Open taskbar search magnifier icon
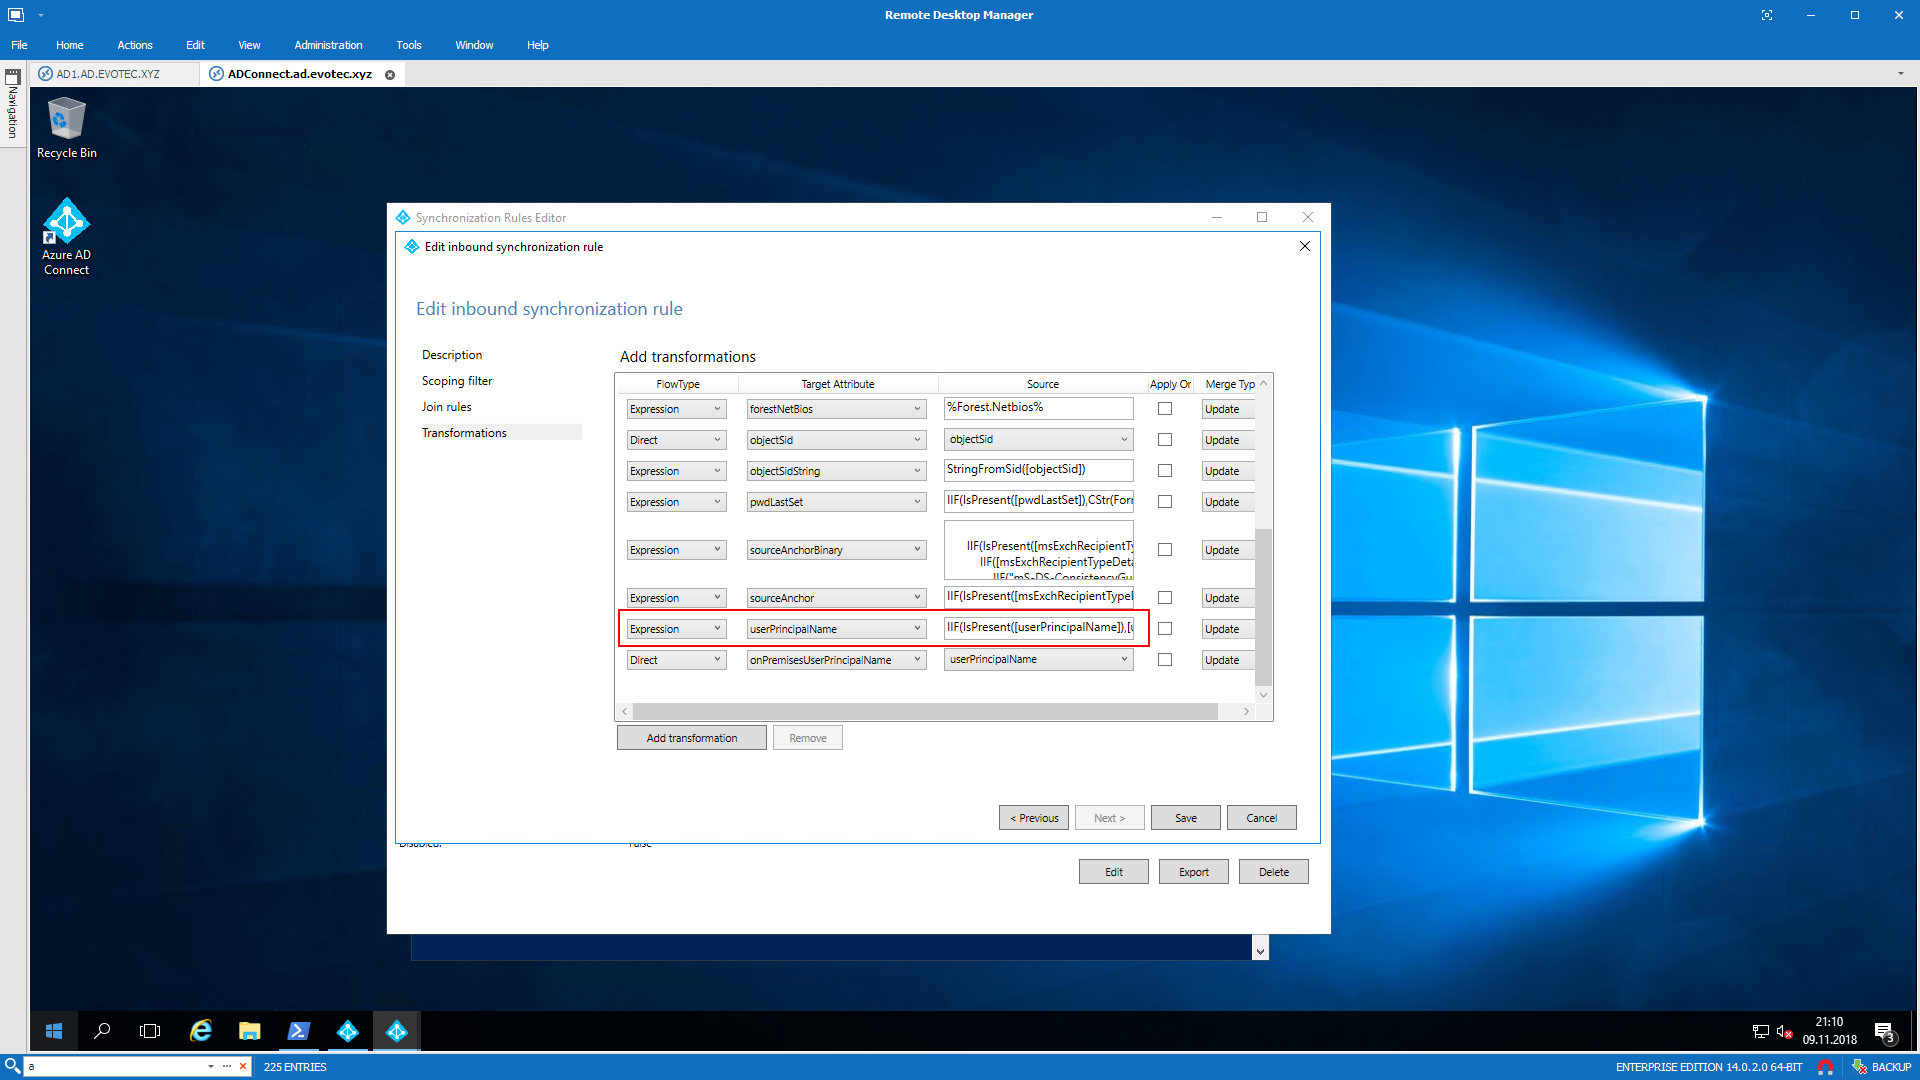This screenshot has width=1920, height=1080. [102, 1031]
